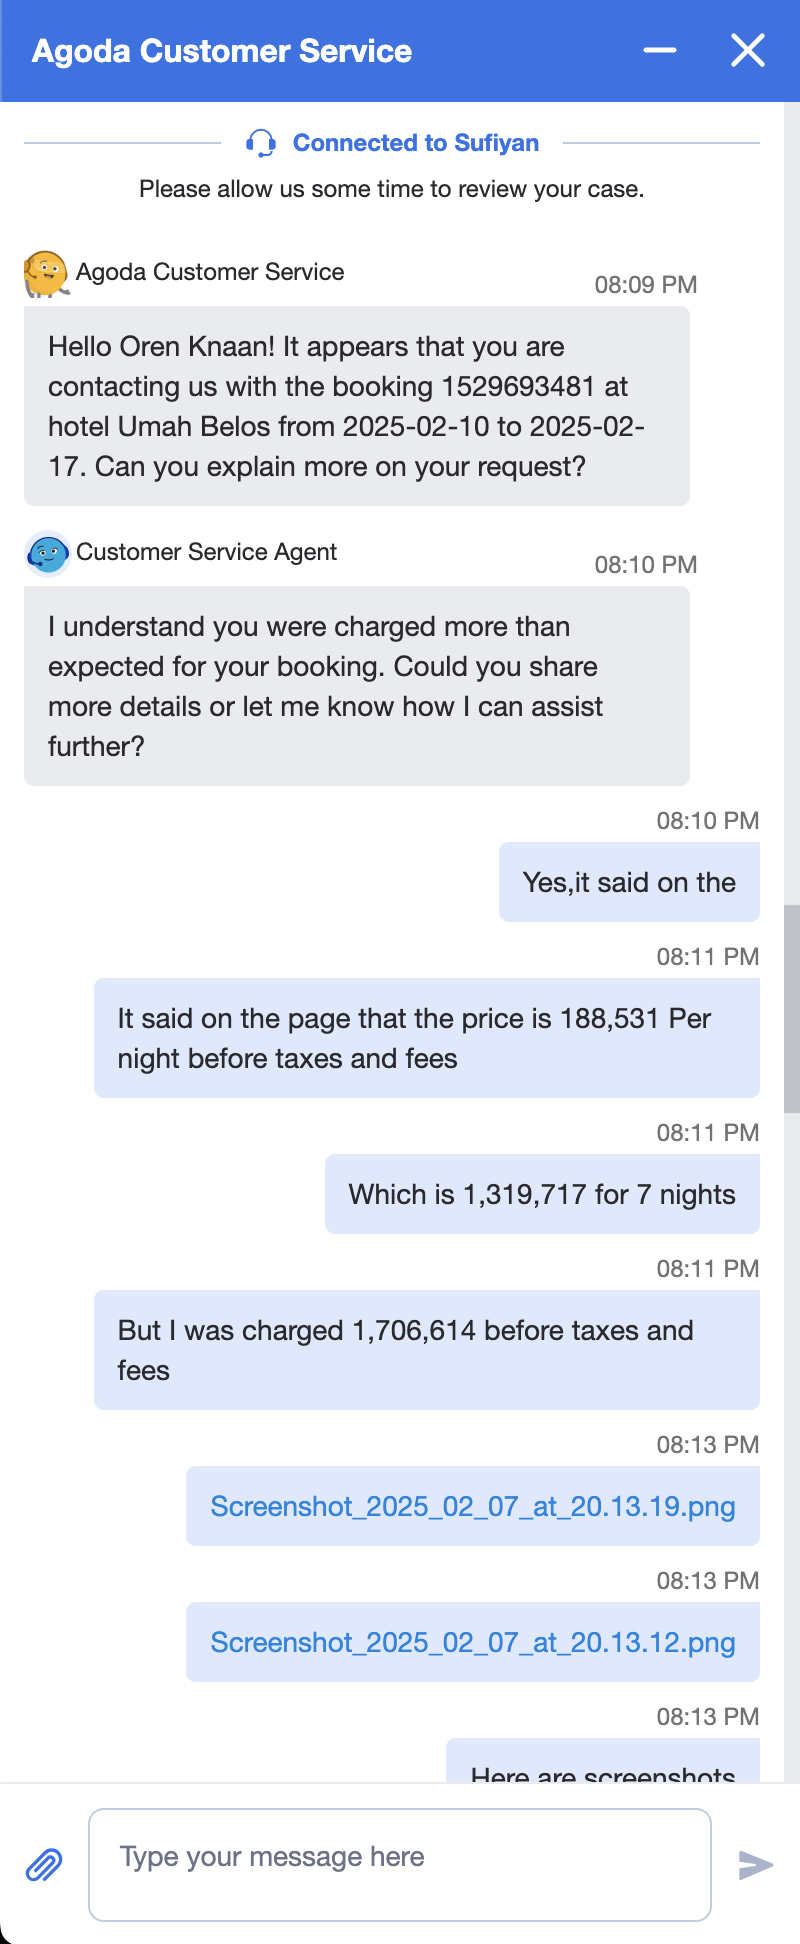800x1944 pixels.
Task: Click the 188,531 Per night message bubble
Action: pyautogui.click(x=427, y=1038)
